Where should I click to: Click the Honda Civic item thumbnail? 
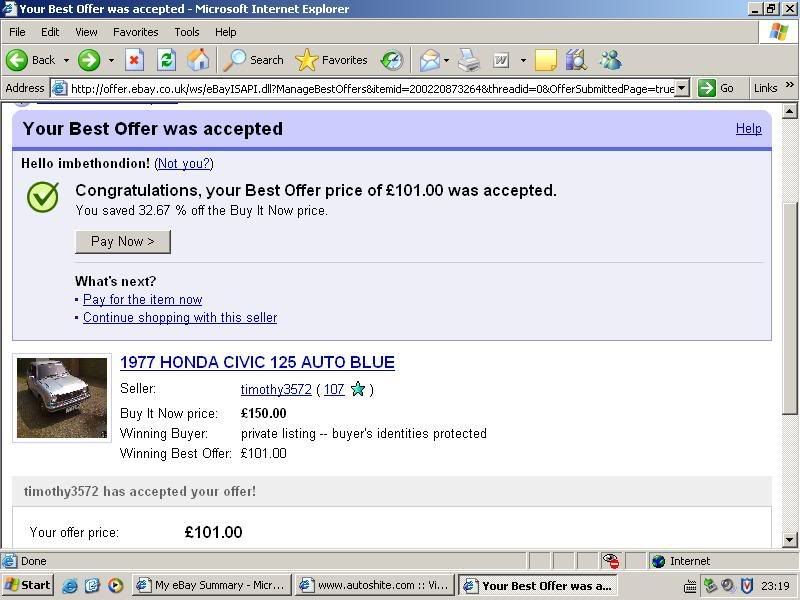coord(62,397)
